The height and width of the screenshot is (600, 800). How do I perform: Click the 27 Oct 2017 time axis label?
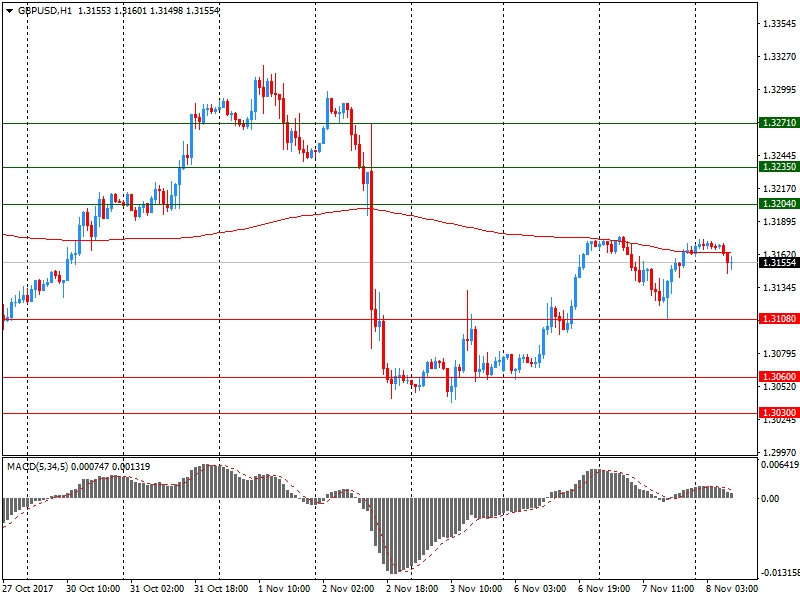pyautogui.click(x=28, y=589)
